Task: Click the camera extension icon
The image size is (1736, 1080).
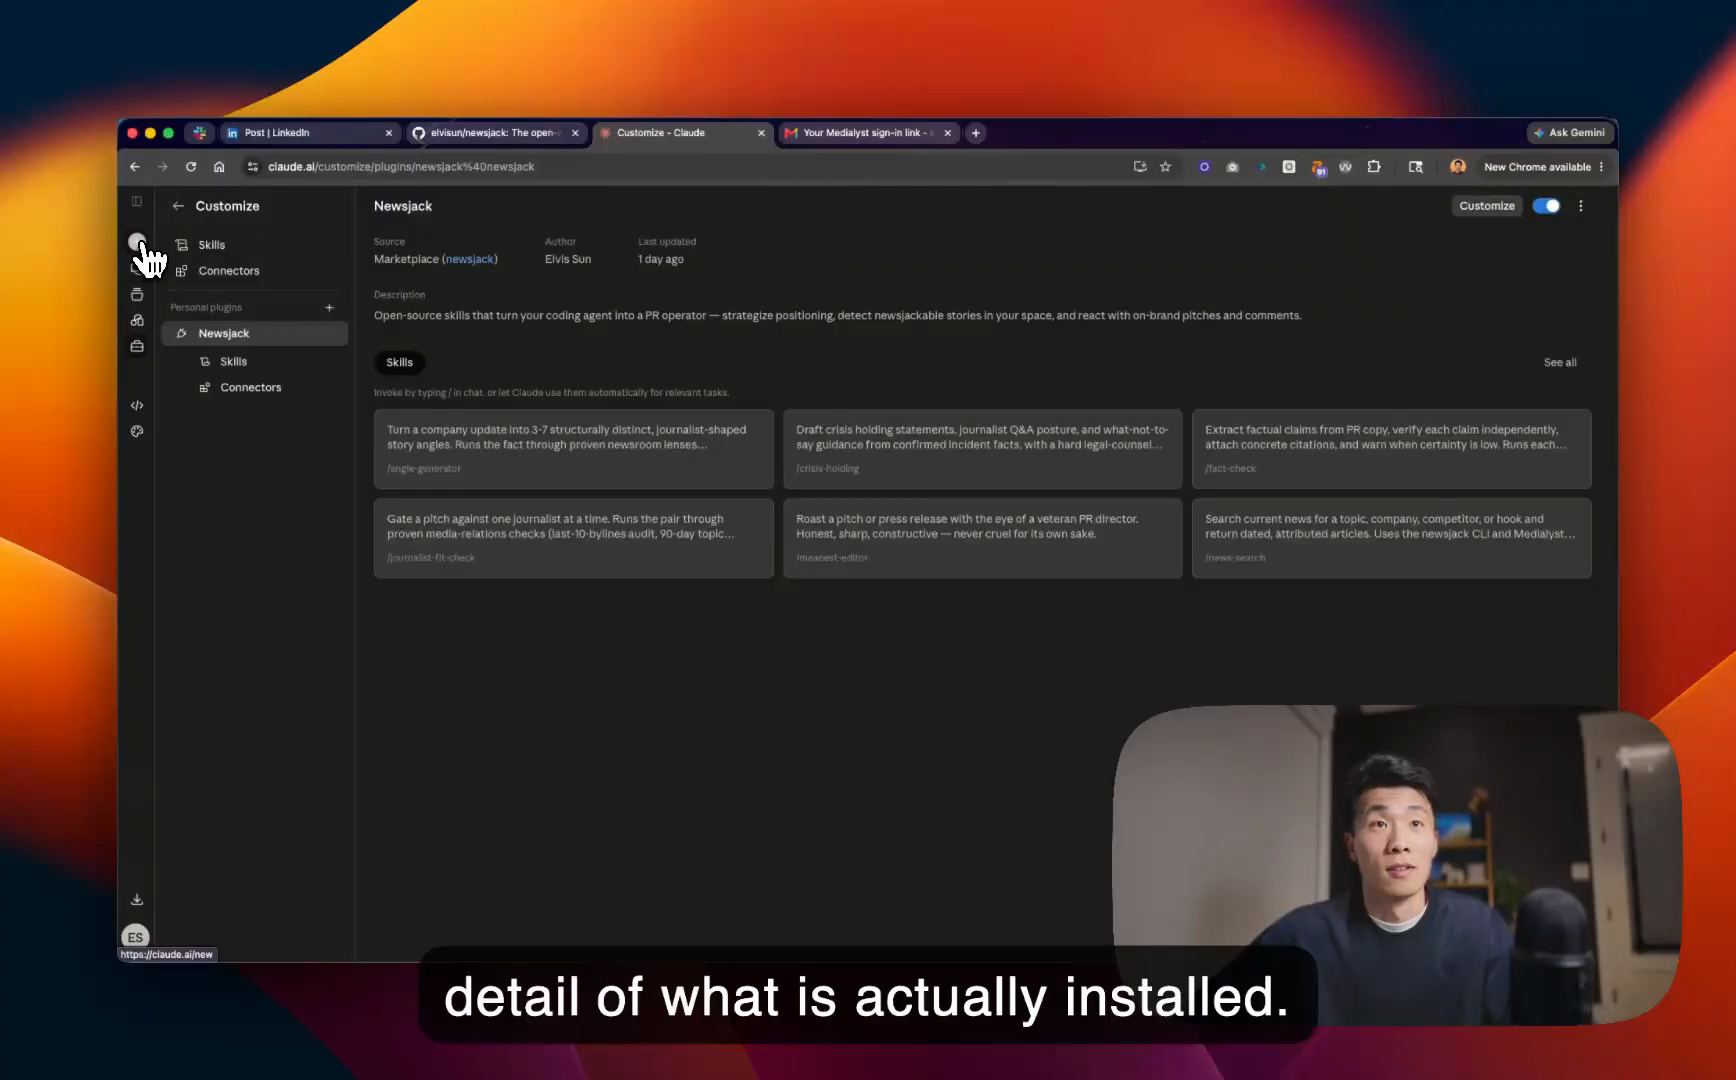Action: tap(1232, 167)
